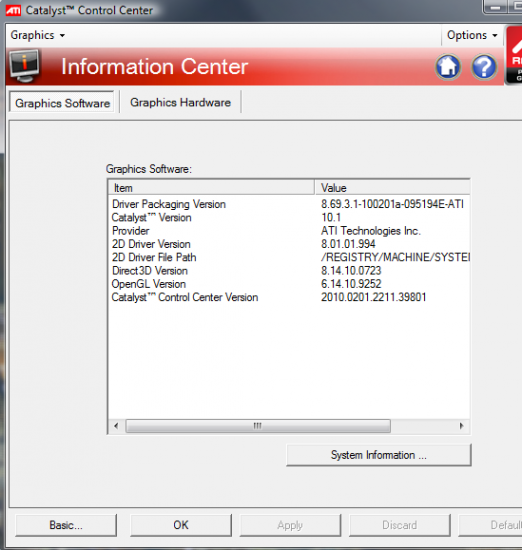The width and height of the screenshot is (522, 550).
Task: Click the Basic... button
Action: [x=66, y=525]
